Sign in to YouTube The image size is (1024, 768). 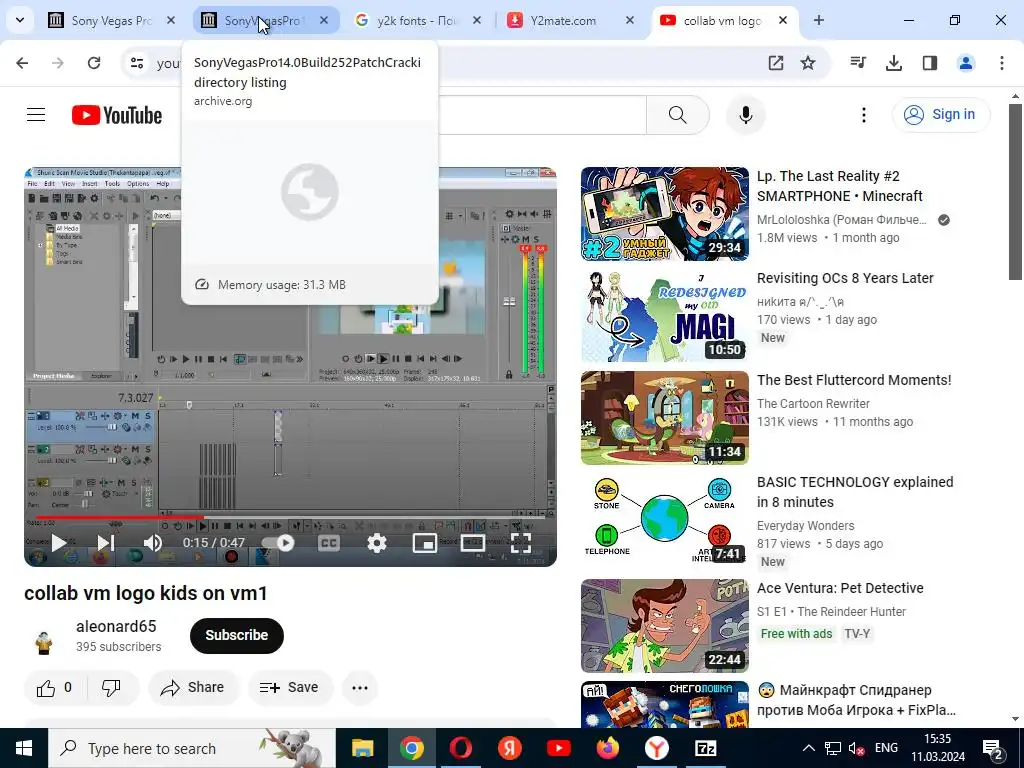click(x=940, y=114)
